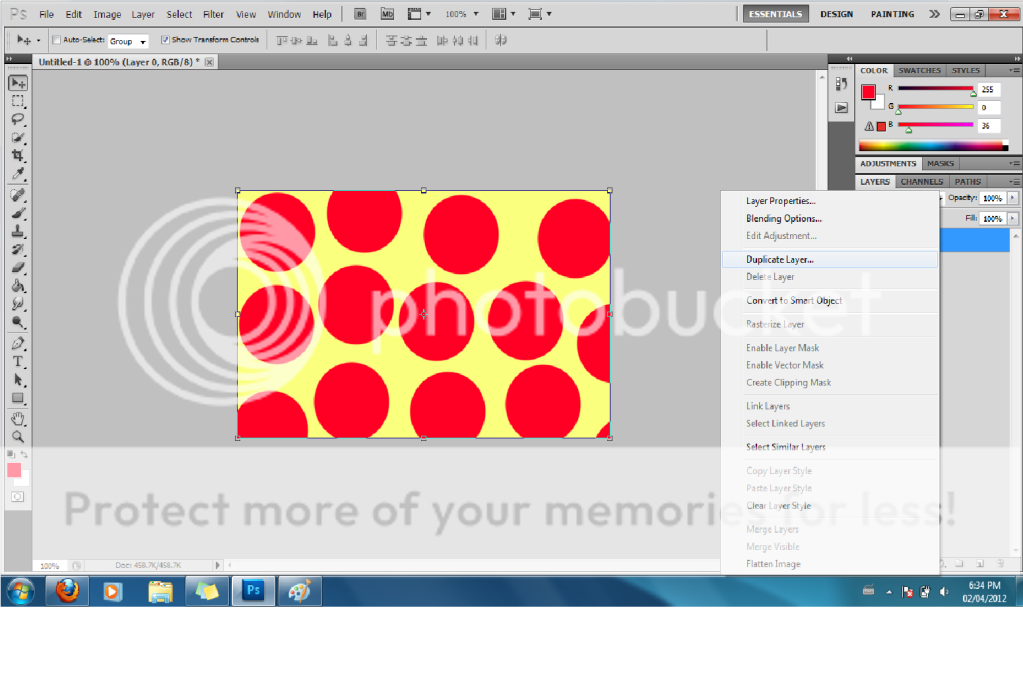This screenshot has height=680, width=1023.
Task: Select the Lasso tool
Action: click(18, 119)
